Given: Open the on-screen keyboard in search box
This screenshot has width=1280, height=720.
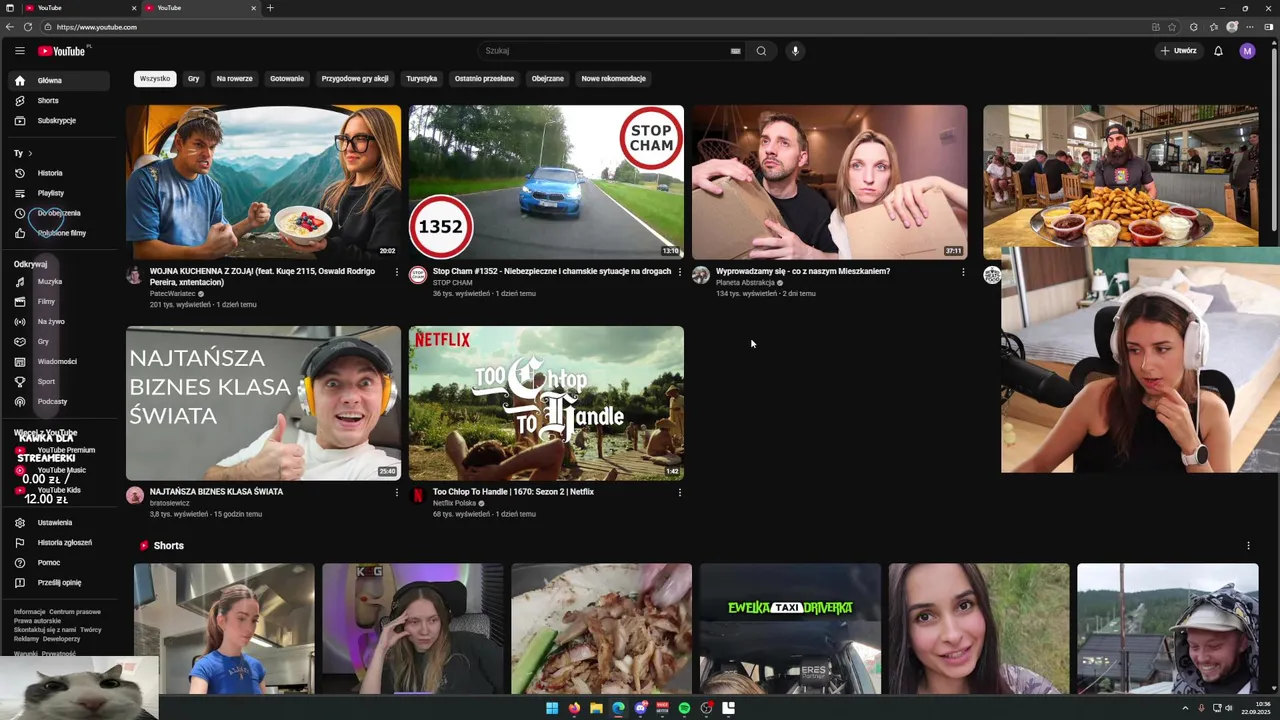Looking at the screenshot, I should pyautogui.click(x=735, y=51).
